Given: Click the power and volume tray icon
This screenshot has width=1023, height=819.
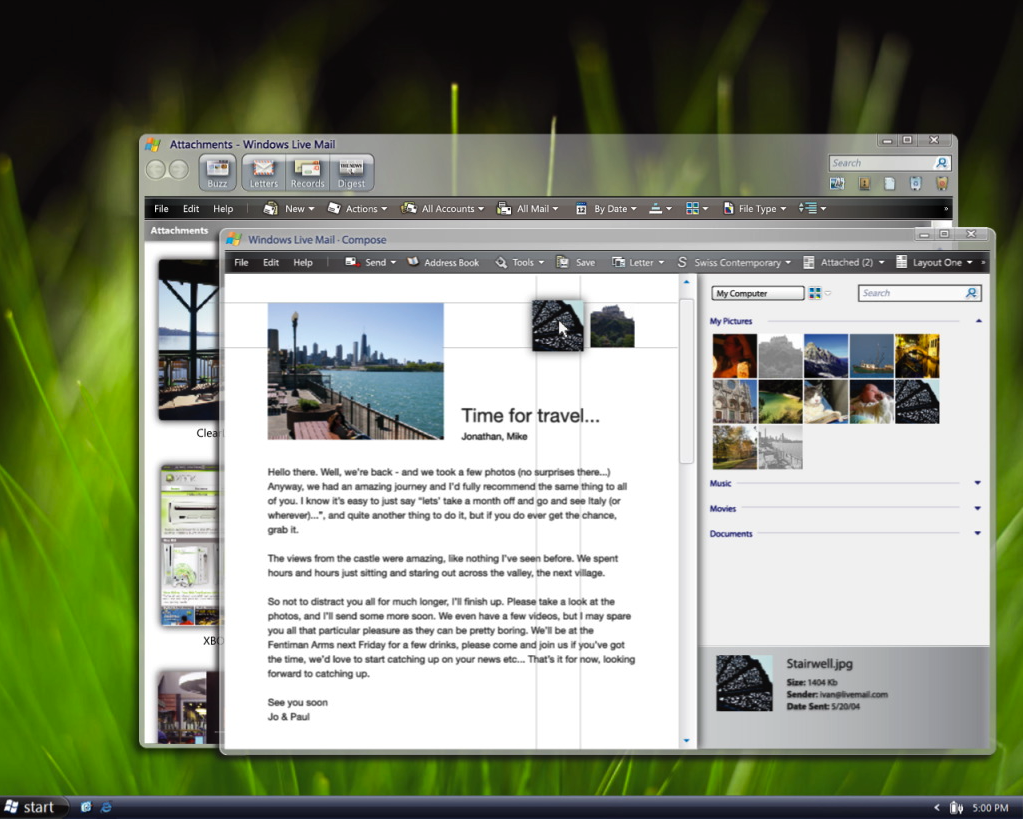Looking at the screenshot, I should coord(956,807).
